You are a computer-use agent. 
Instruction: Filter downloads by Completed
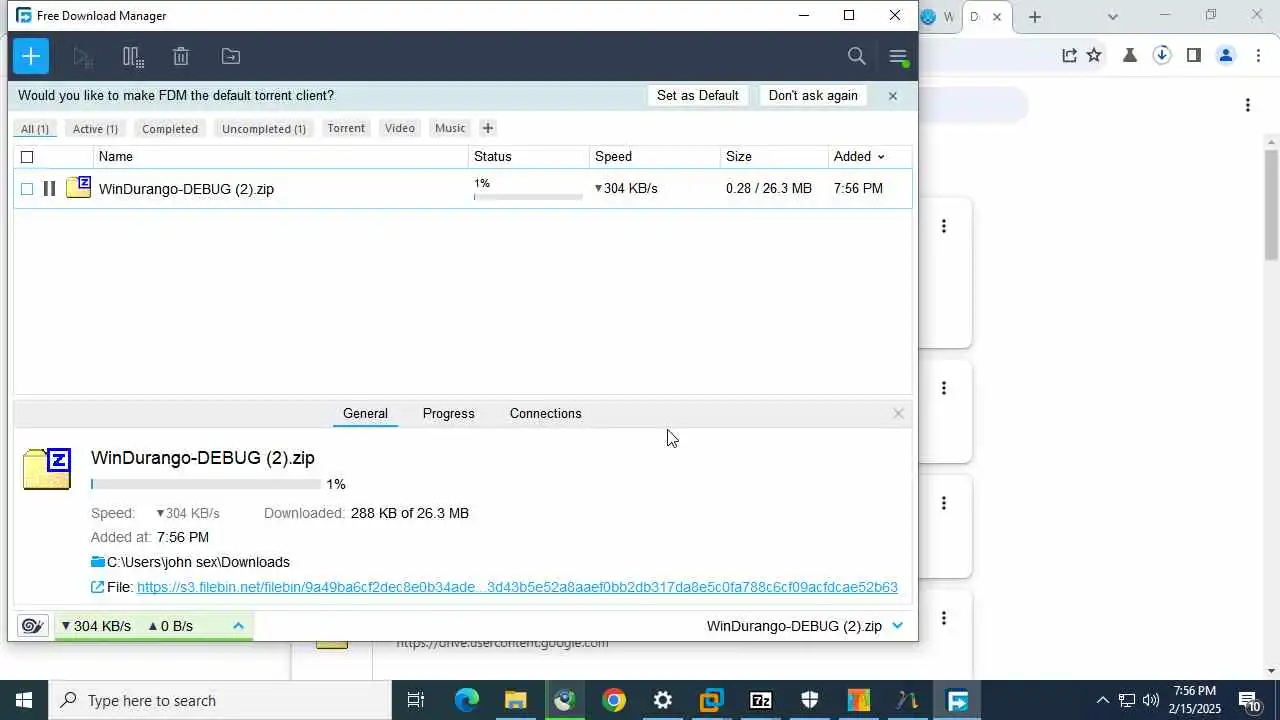coord(170,128)
